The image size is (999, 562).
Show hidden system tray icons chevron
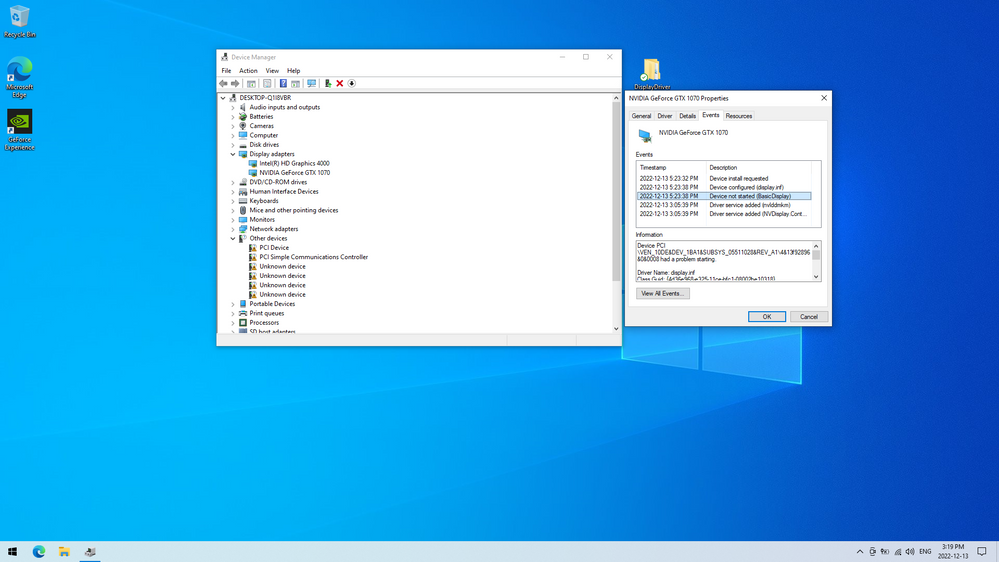tap(859, 552)
